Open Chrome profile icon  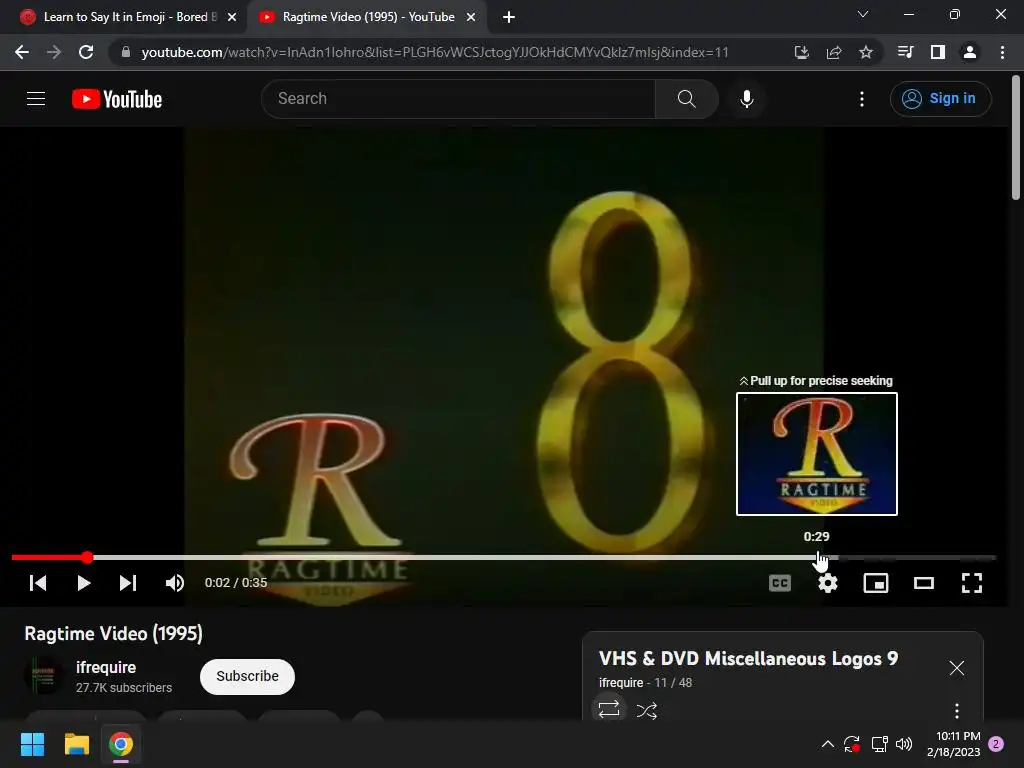tap(970, 52)
